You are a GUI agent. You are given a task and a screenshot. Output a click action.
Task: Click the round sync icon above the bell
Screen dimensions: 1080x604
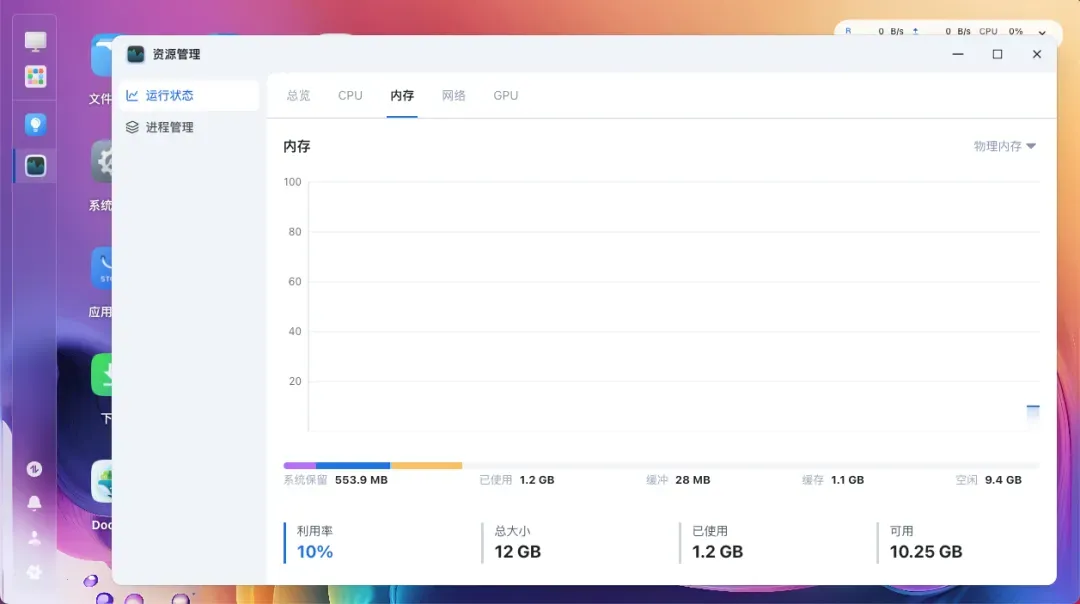tap(35, 468)
